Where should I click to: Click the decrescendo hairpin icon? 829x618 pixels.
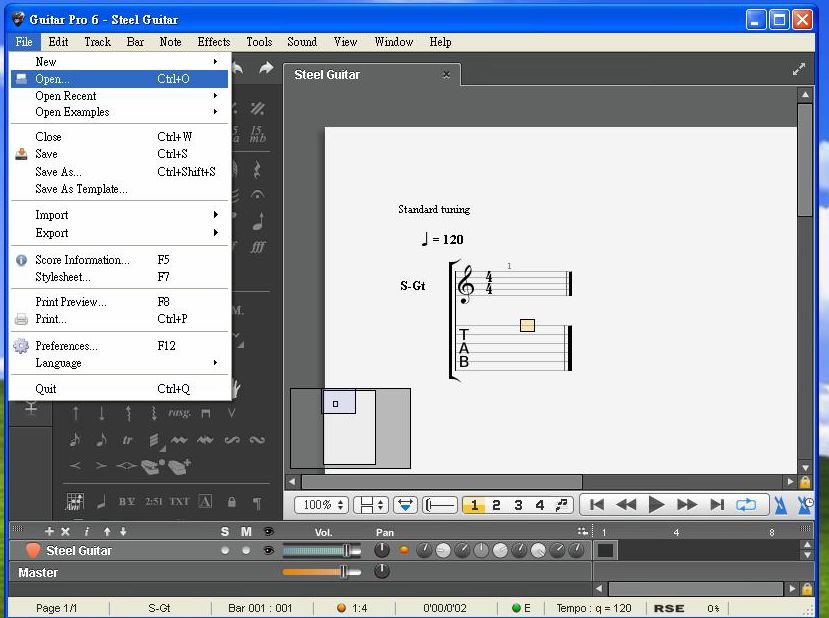point(101,466)
